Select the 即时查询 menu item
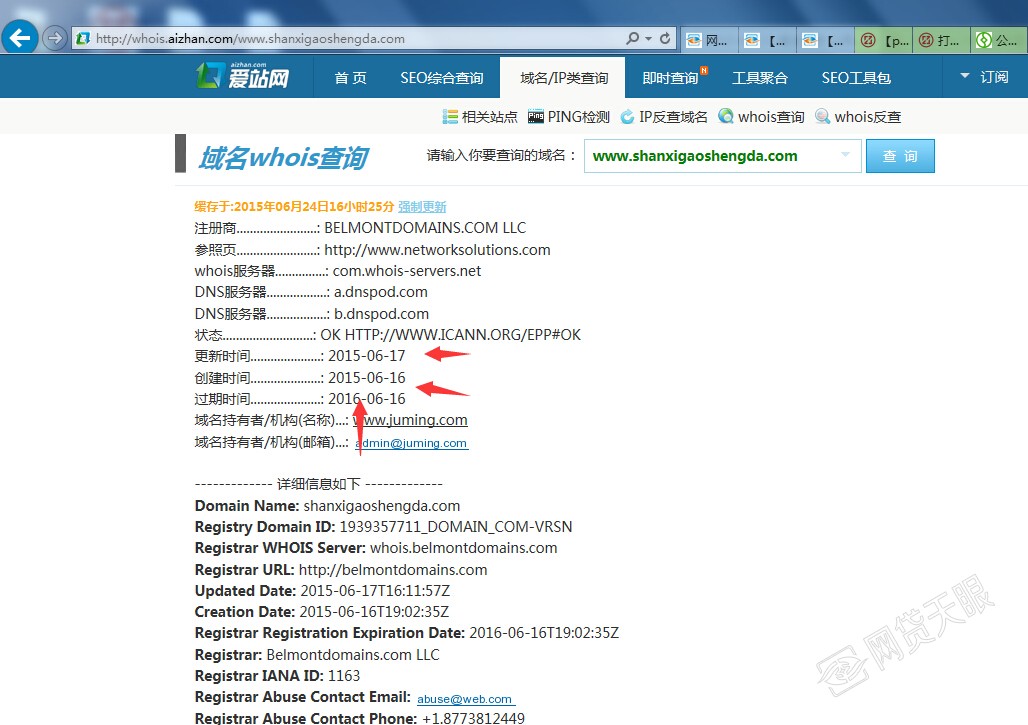Viewport: 1028px width, 725px height. pos(672,77)
